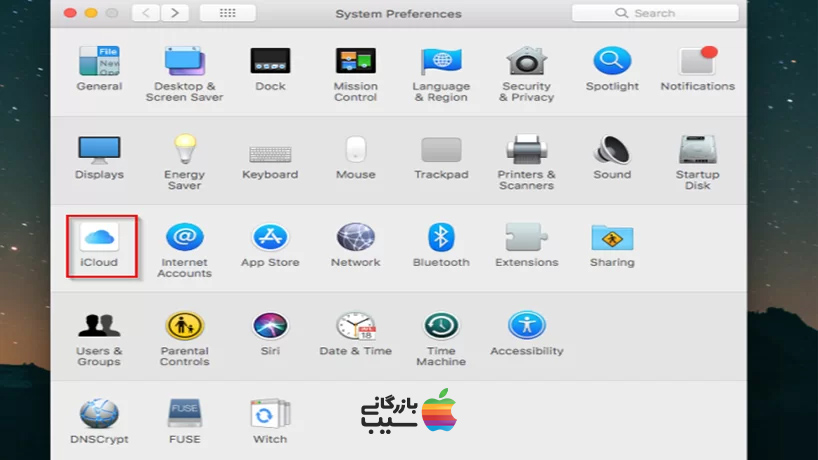The image size is (818, 460).
Task: Open App Store preferences
Action: 270,245
